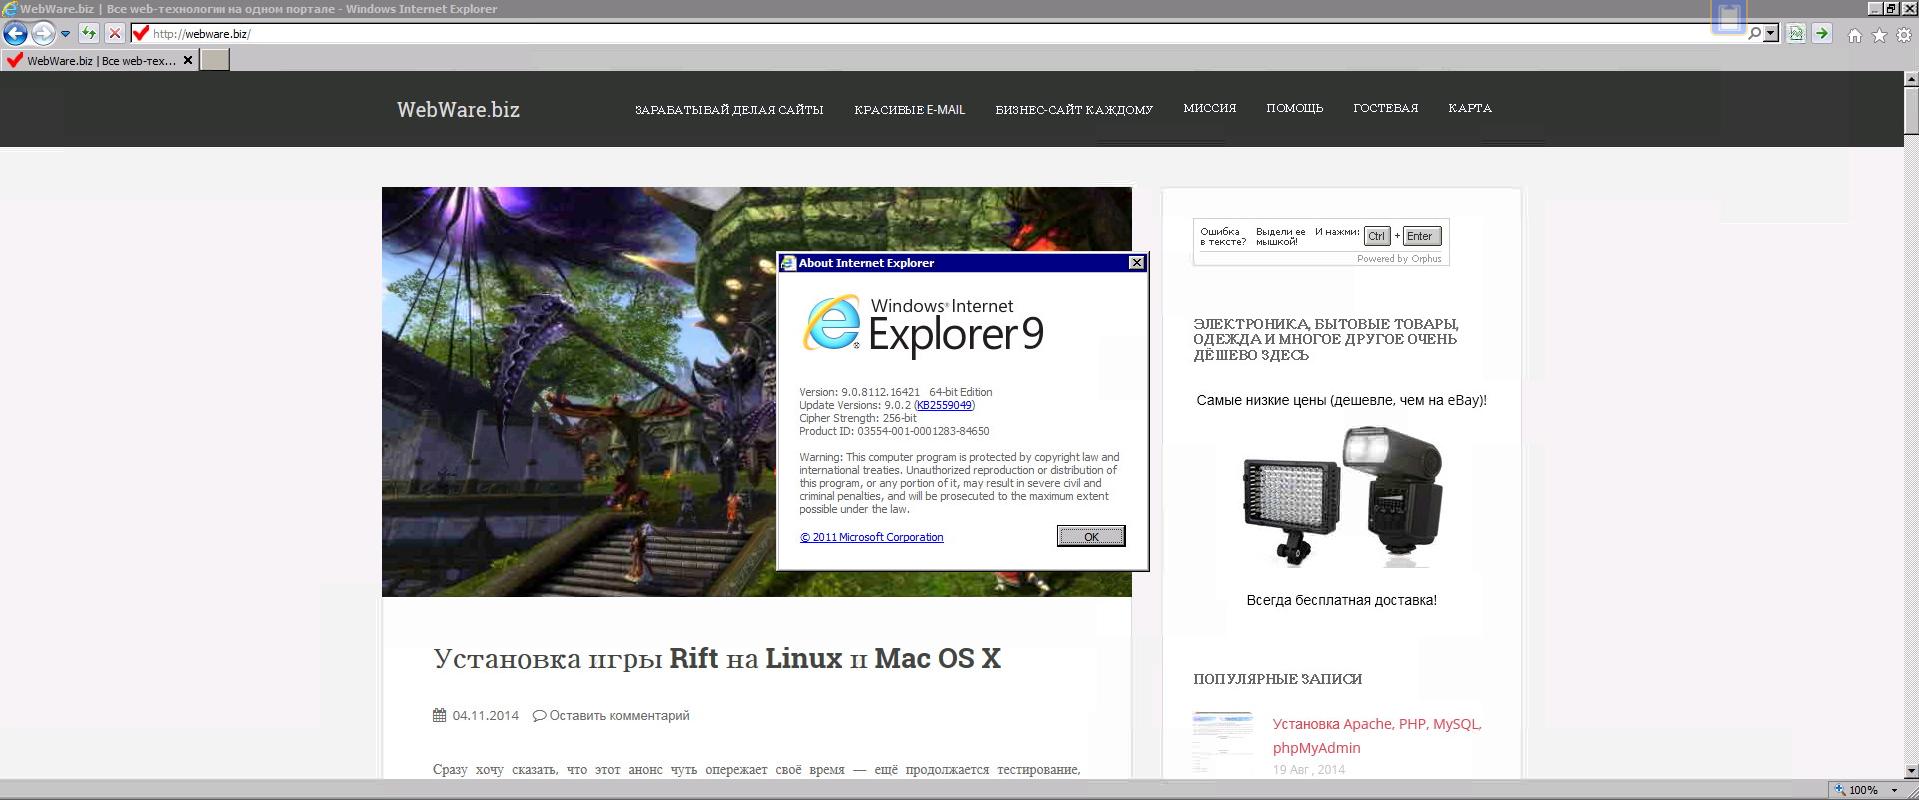Open the KB2559049 update link
1919x800 pixels.
[x=944, y=405]
